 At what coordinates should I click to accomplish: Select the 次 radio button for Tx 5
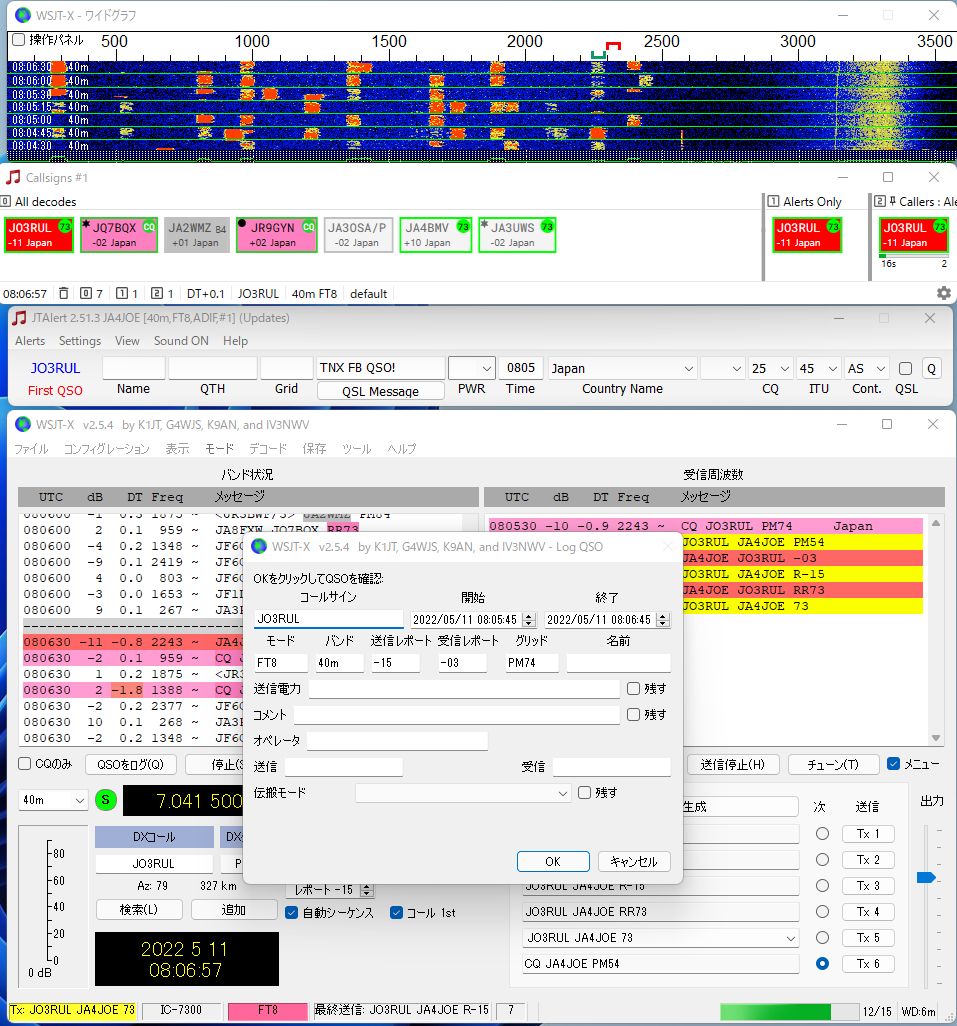pyautogui.click(x=822, y=938)
